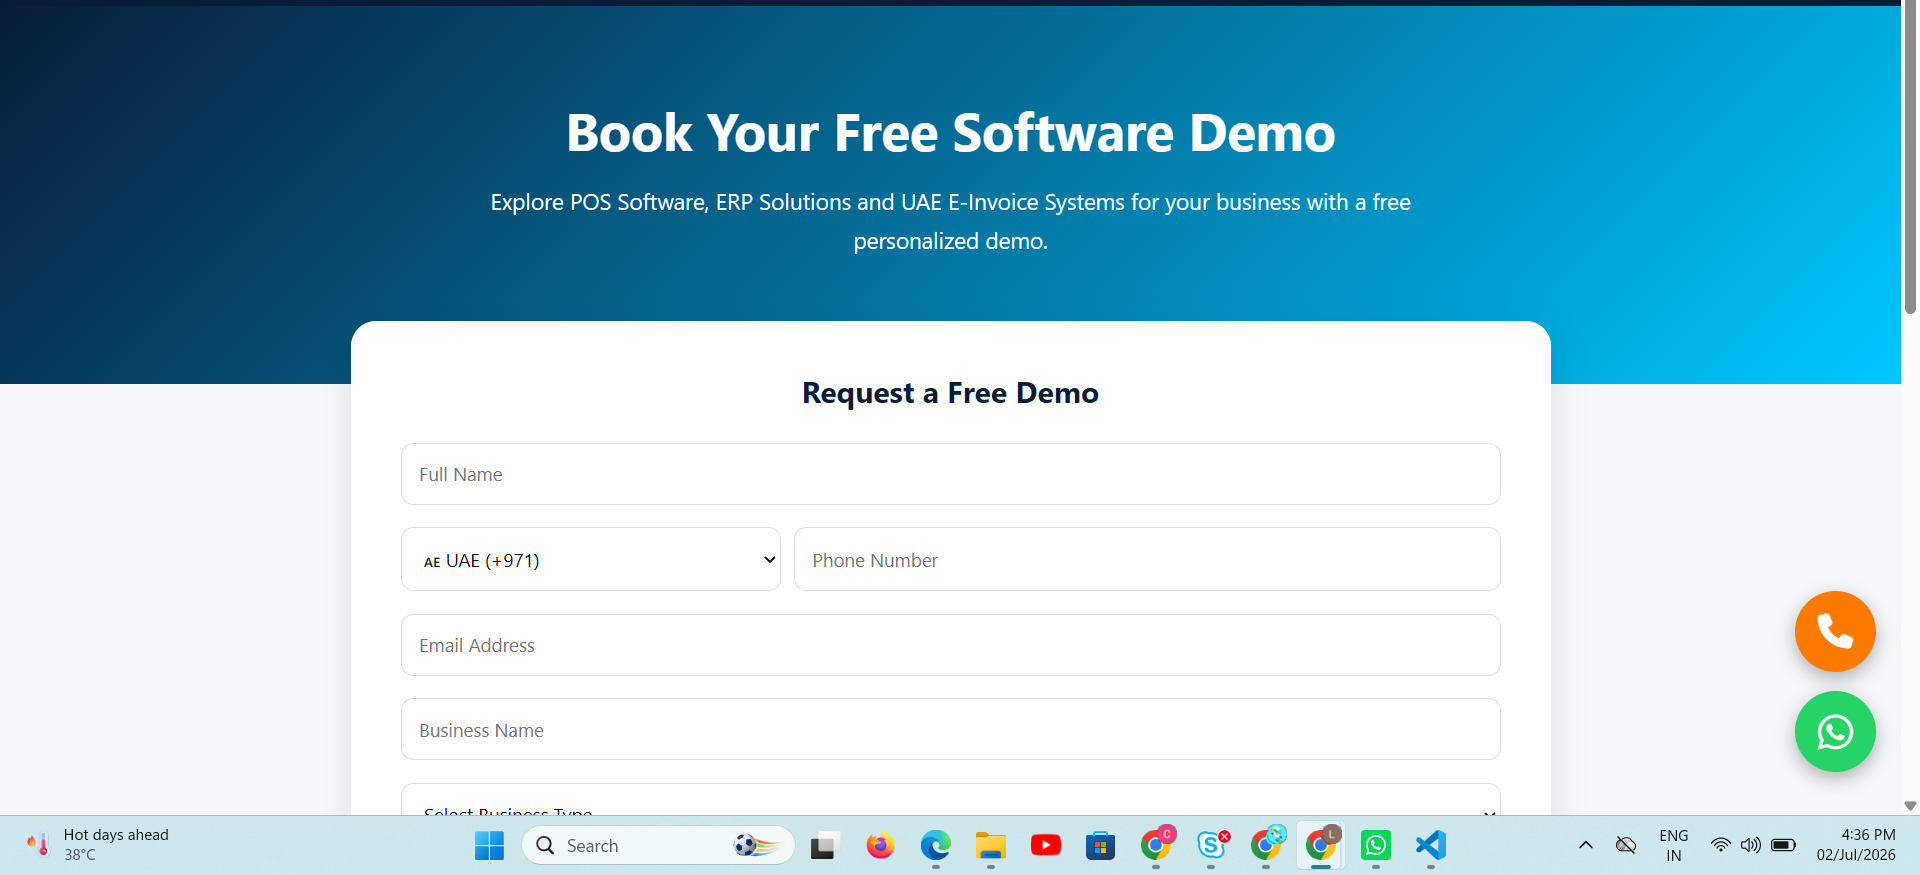Viewport: 1920px width, 875px height.
Task: Click the Windows taskbar Search box
Action: (658, 846)
